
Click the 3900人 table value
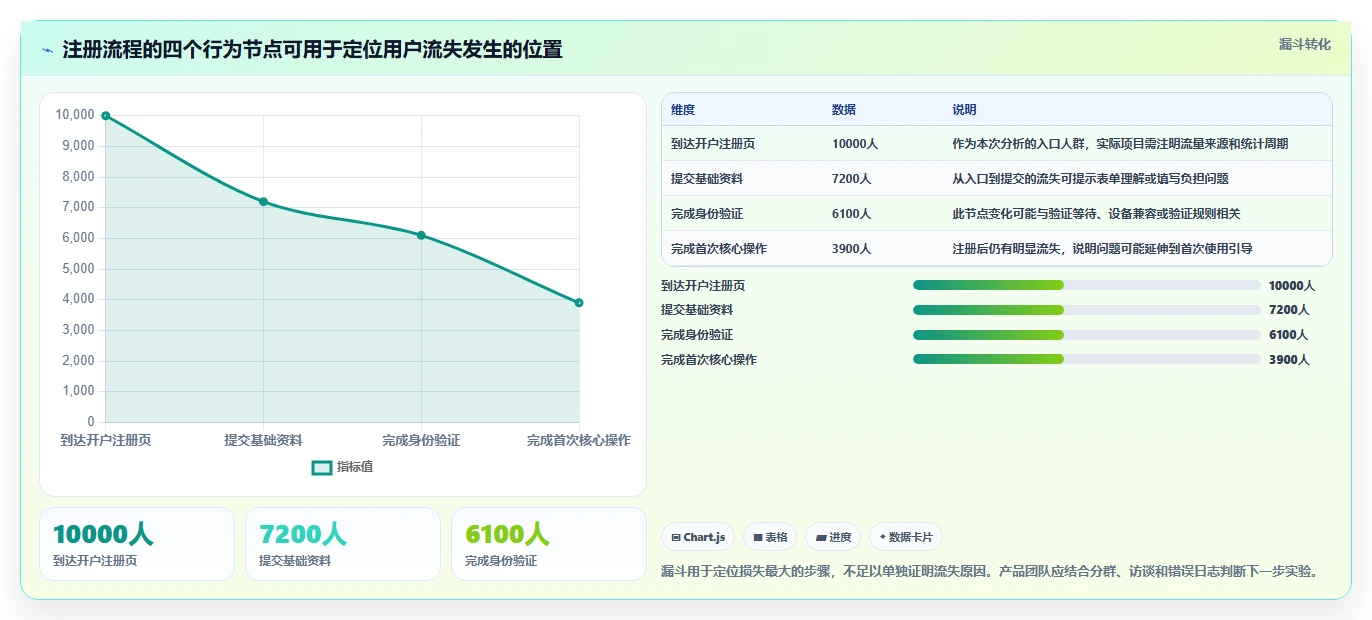click(x=852, y=249)
